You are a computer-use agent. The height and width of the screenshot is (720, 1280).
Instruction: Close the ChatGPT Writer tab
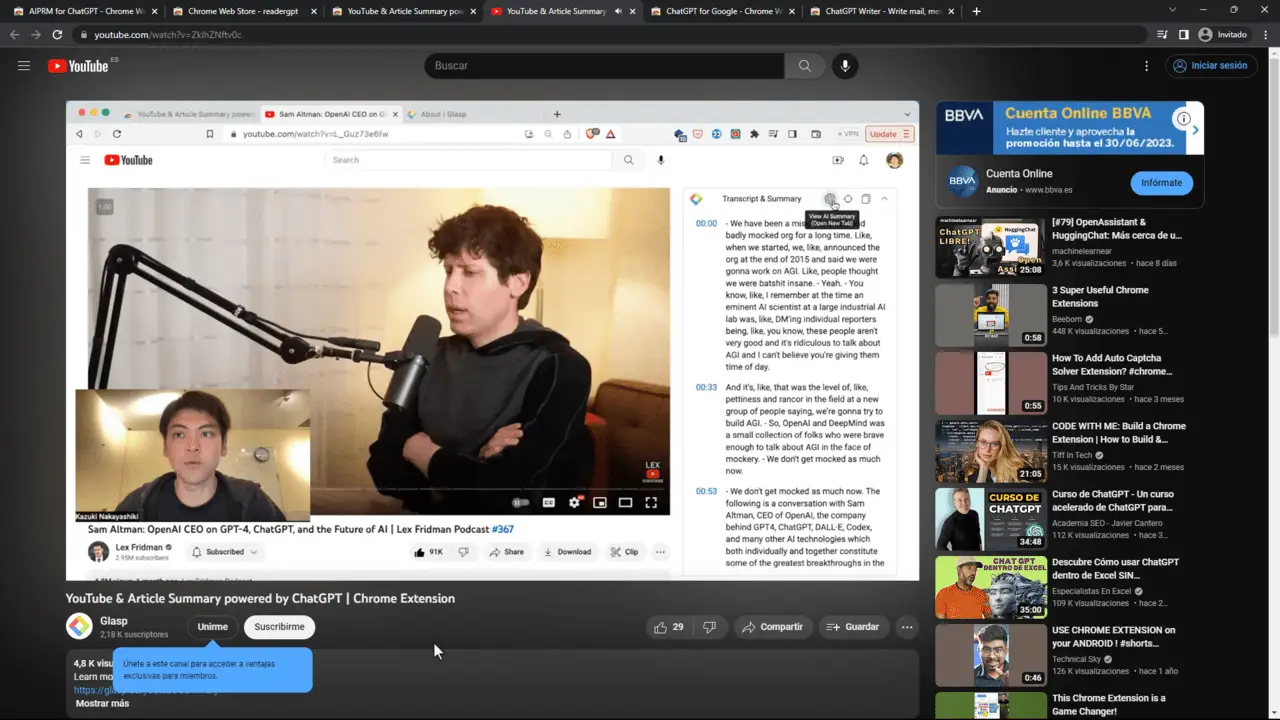pos(951,11)
